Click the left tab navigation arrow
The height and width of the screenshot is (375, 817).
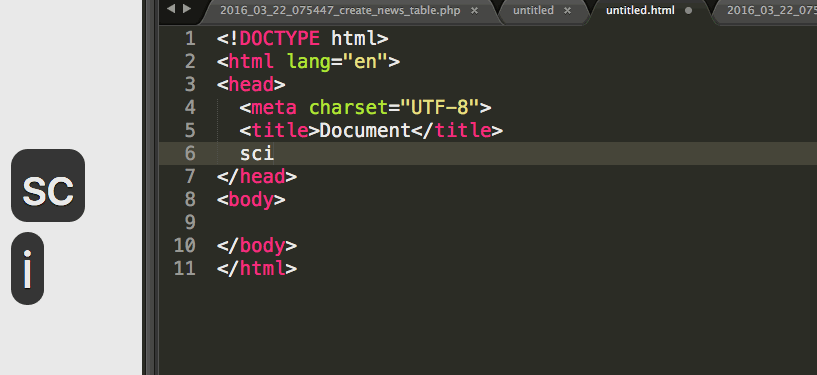171,9
